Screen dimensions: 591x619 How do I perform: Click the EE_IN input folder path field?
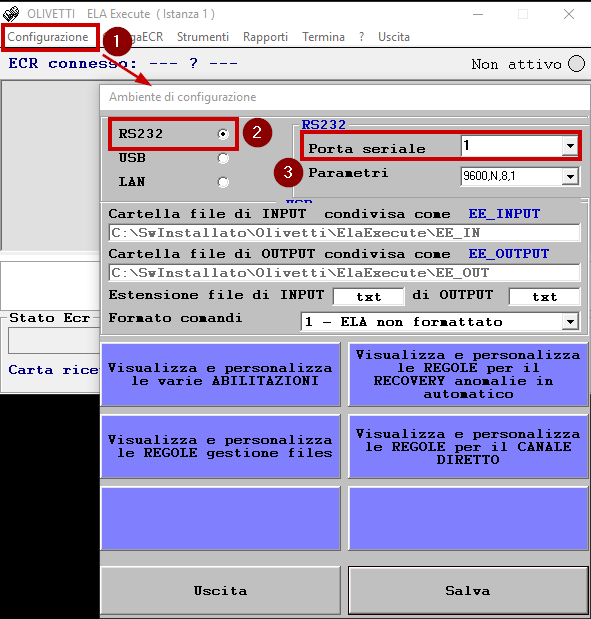[x=344, y=233]
